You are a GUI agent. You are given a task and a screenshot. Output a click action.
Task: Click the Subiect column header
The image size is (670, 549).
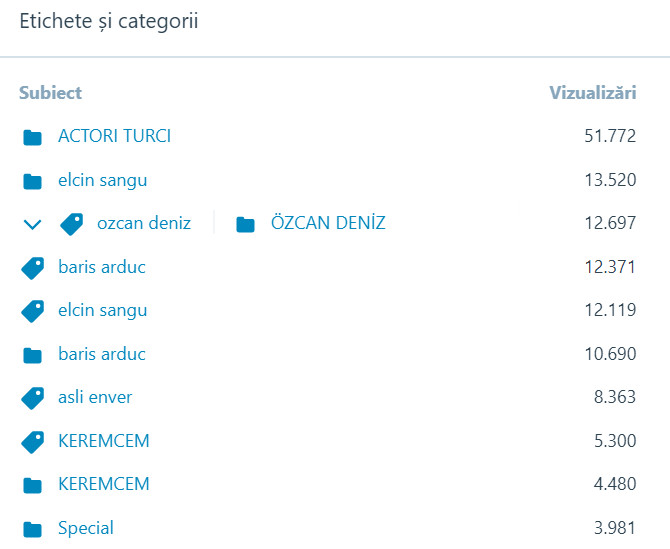point(50,93)
